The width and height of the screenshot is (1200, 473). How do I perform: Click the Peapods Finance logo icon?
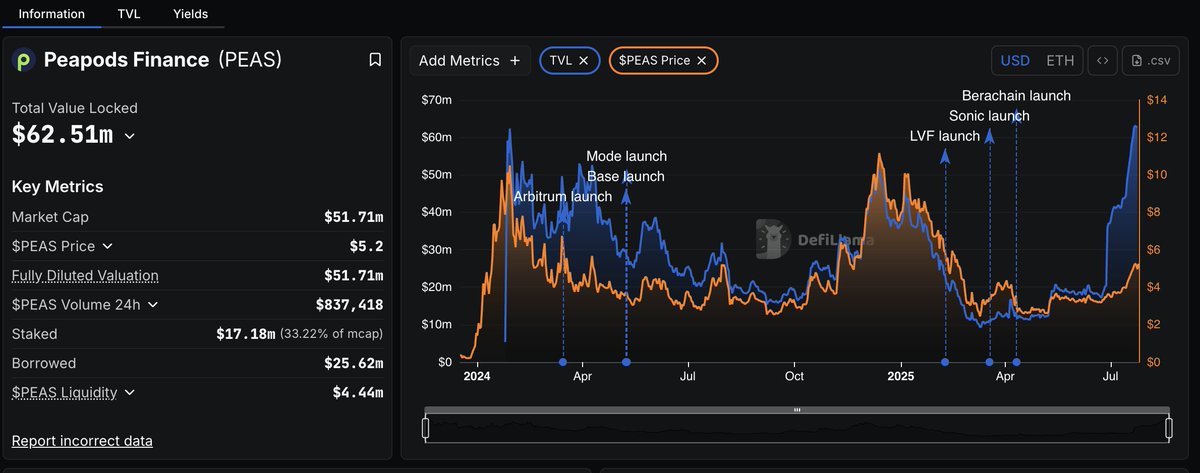pos(23,61)
